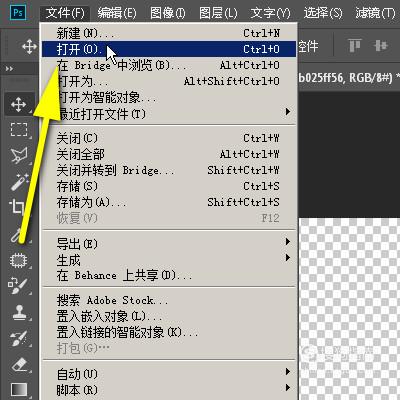Choose 打开(O)... menu entry
Image resolution: width=400 pixels, height=400 pixels.
(x=169, y=49)
